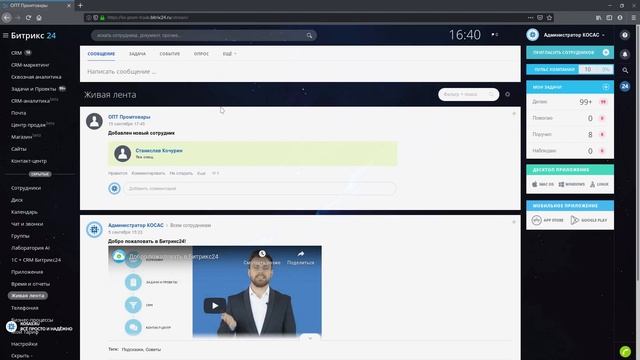Image resolution: width=640 pixels, height=360 pixels.
Task: Open the Google Play mobile app link
Action: tap(589, 220)
